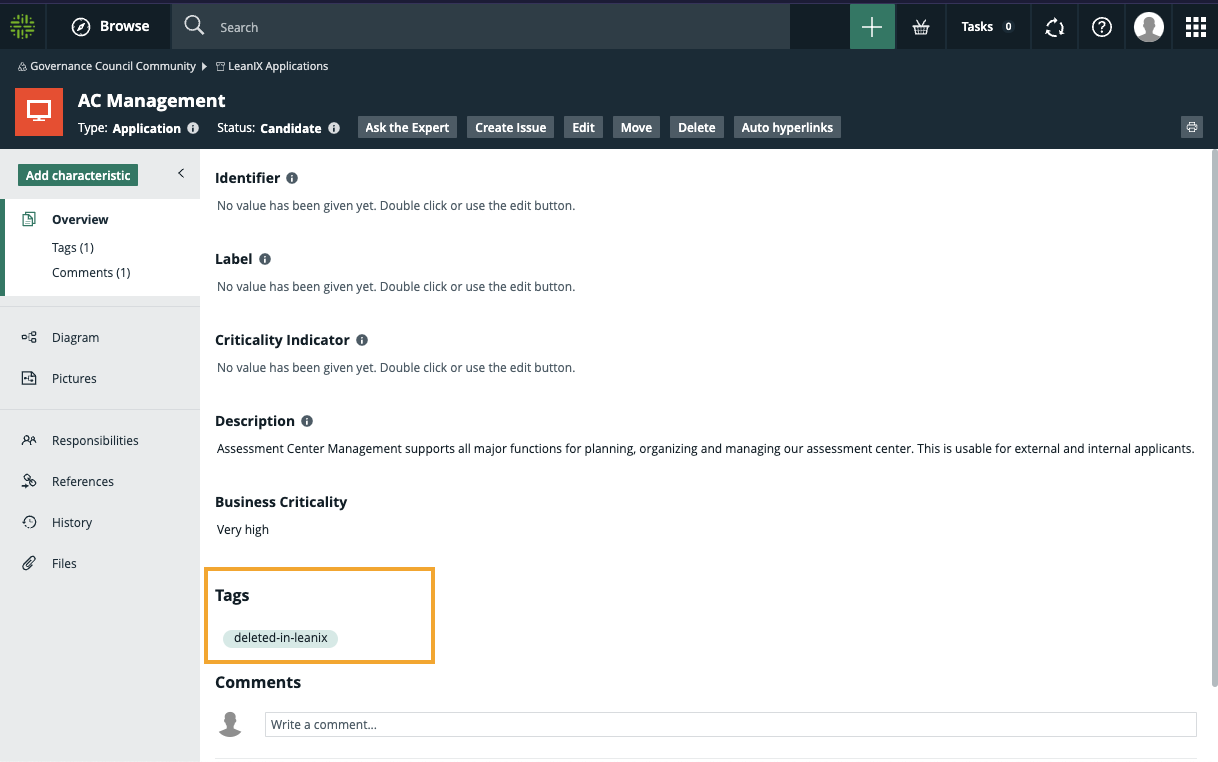Click the Label empty value text
This screenshot has height=762, width=1218.
[x=396, y=287]
